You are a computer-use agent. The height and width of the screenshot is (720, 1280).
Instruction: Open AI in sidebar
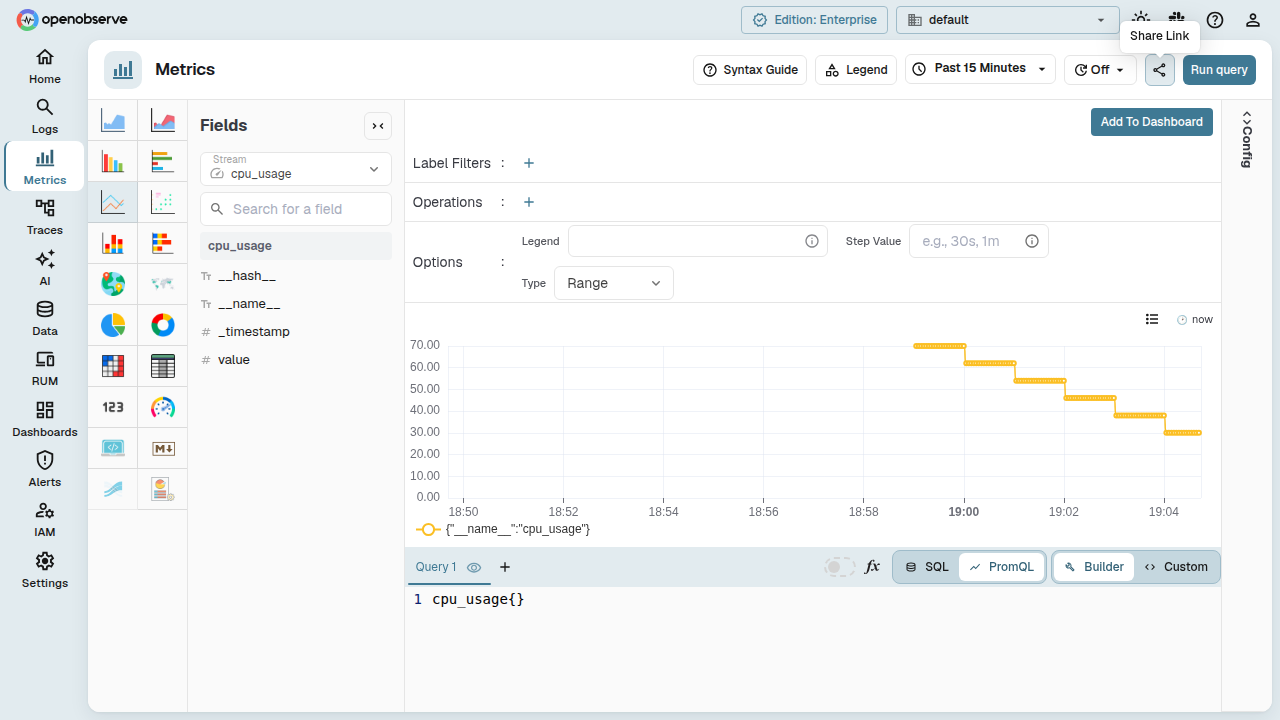[45, 268]
